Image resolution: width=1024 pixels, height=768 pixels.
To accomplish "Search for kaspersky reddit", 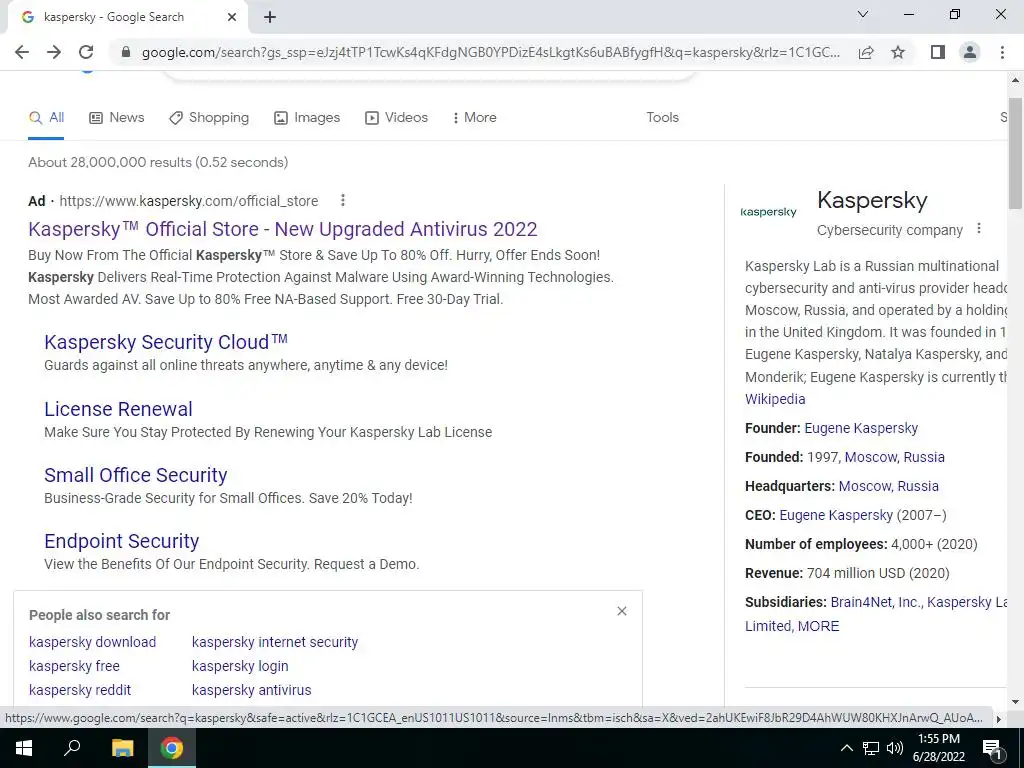I will tap(80, 690).
